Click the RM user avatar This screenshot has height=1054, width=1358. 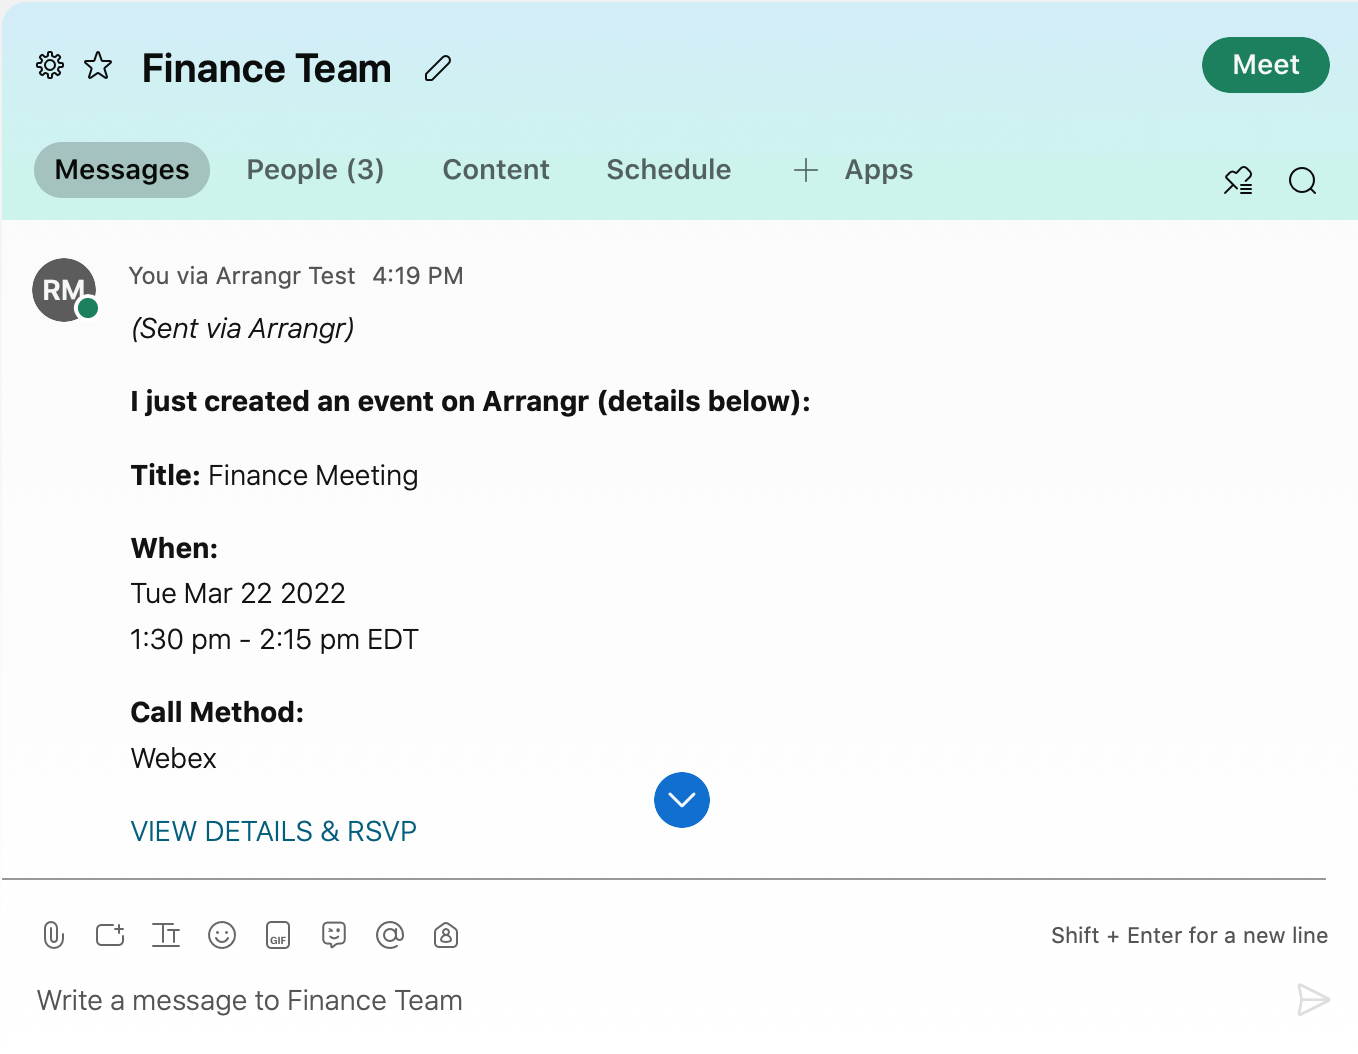pyautogui.click(x=64, y=290)
